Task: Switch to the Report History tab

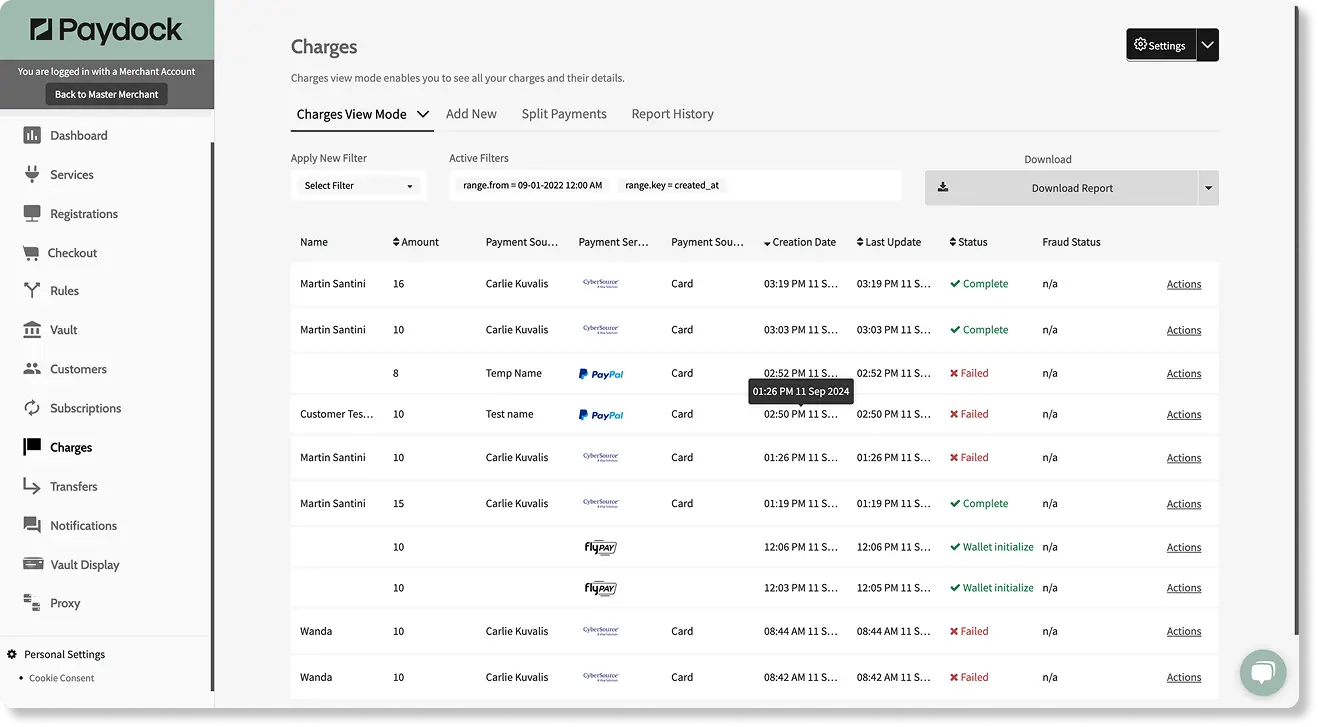Action: tap(673, 114)
